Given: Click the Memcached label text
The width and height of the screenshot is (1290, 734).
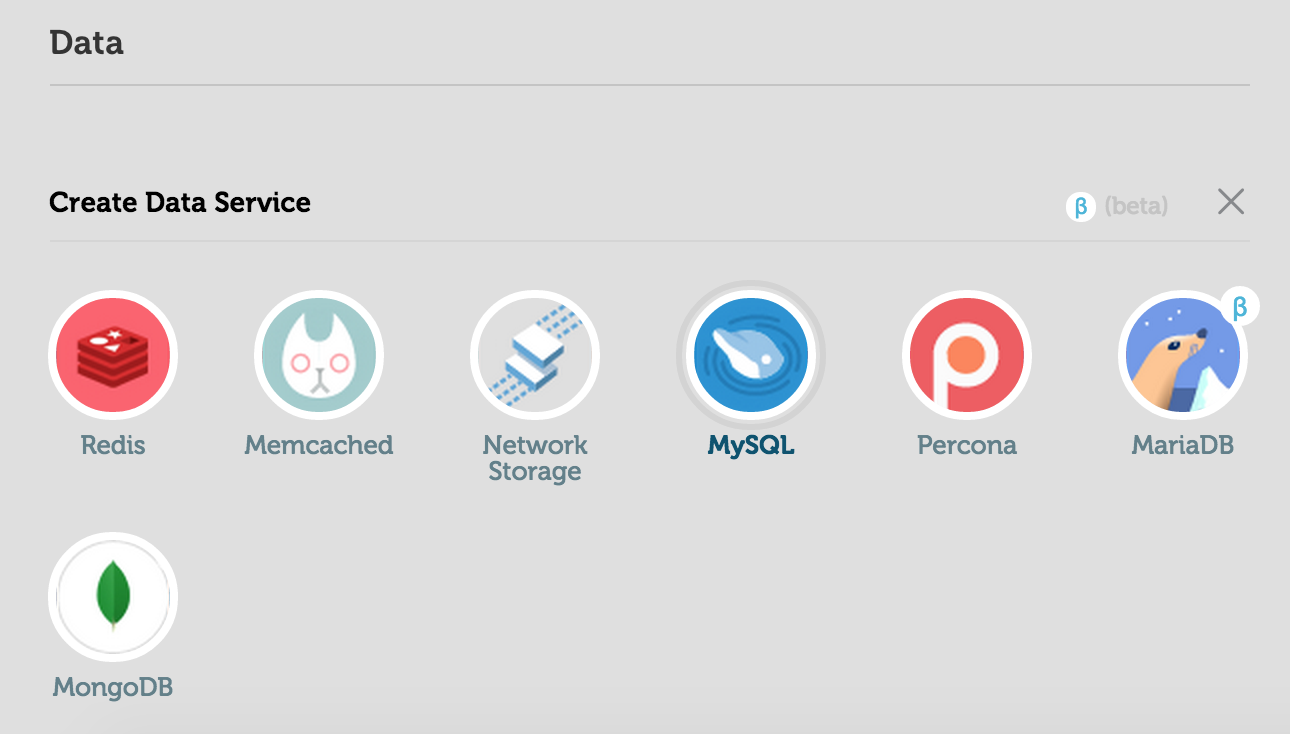Looking at the screenshot, I should 319,445.
